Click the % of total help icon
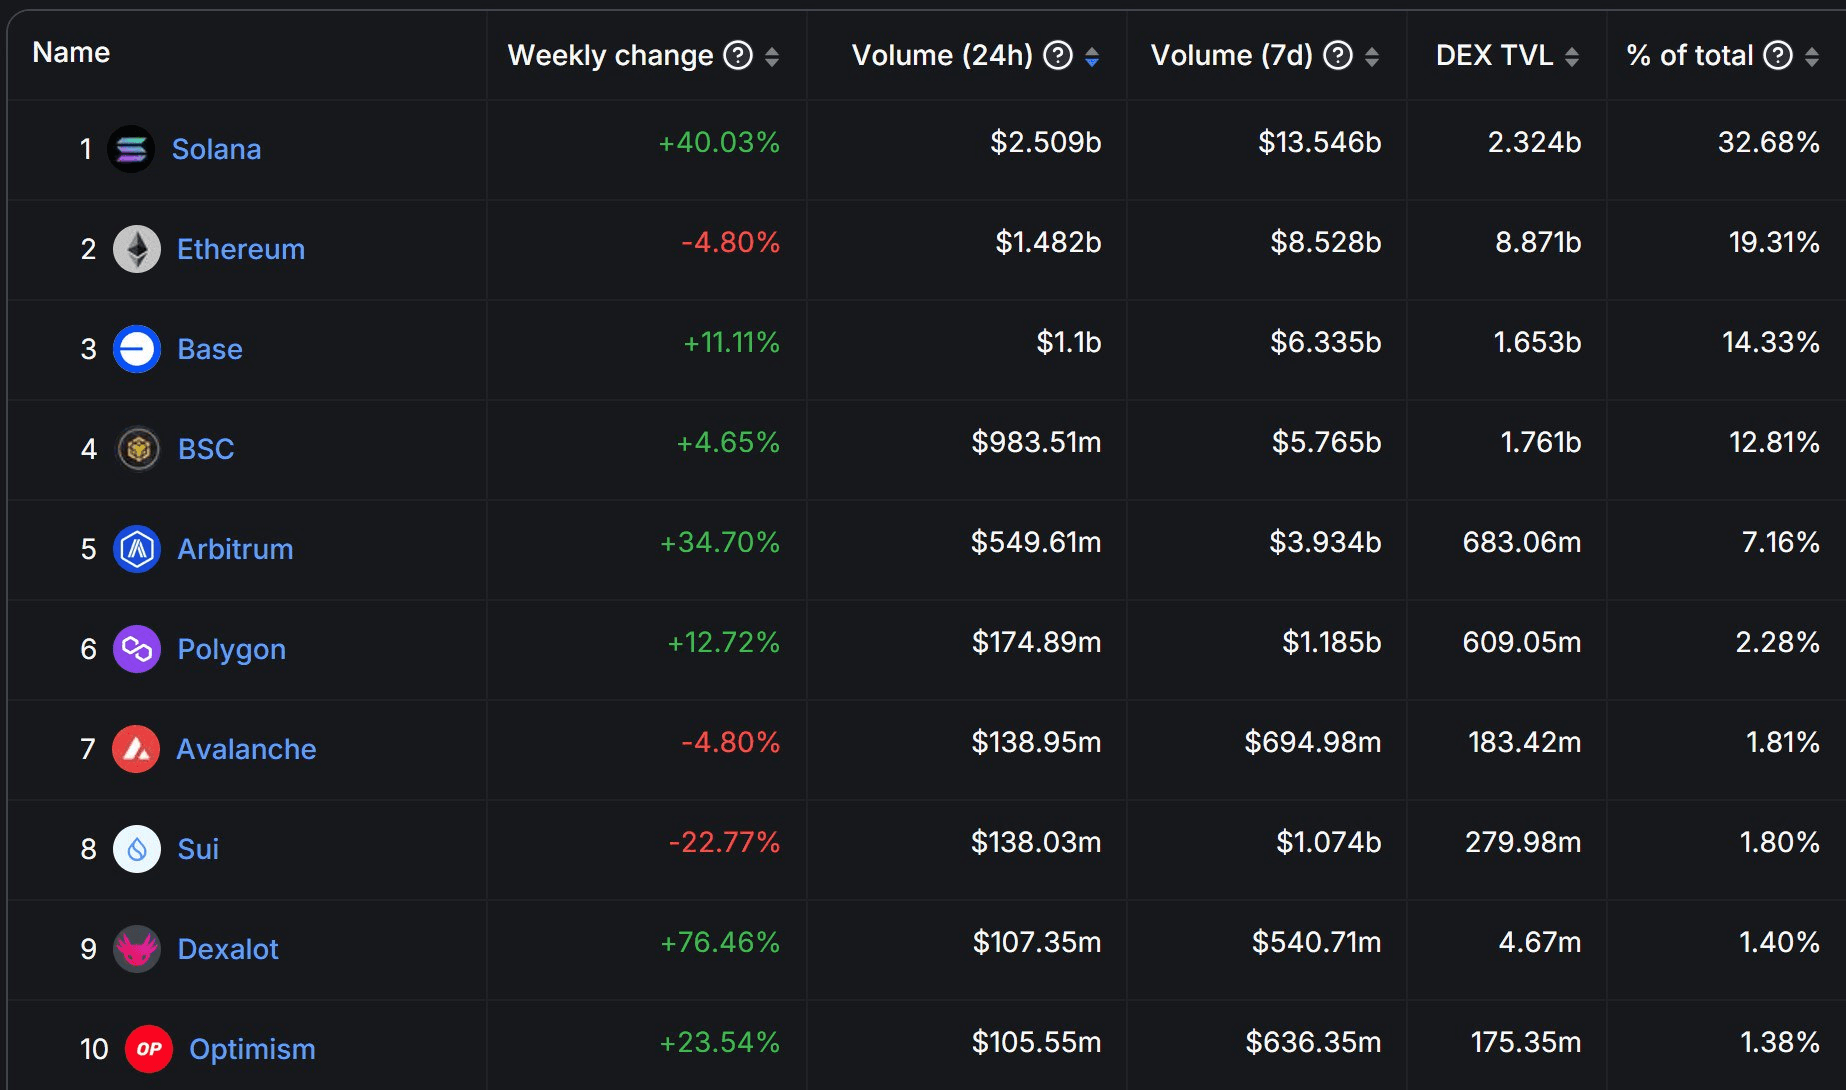Image resolution: width=1846 pixels, height=1090 pixels. 1777,55
